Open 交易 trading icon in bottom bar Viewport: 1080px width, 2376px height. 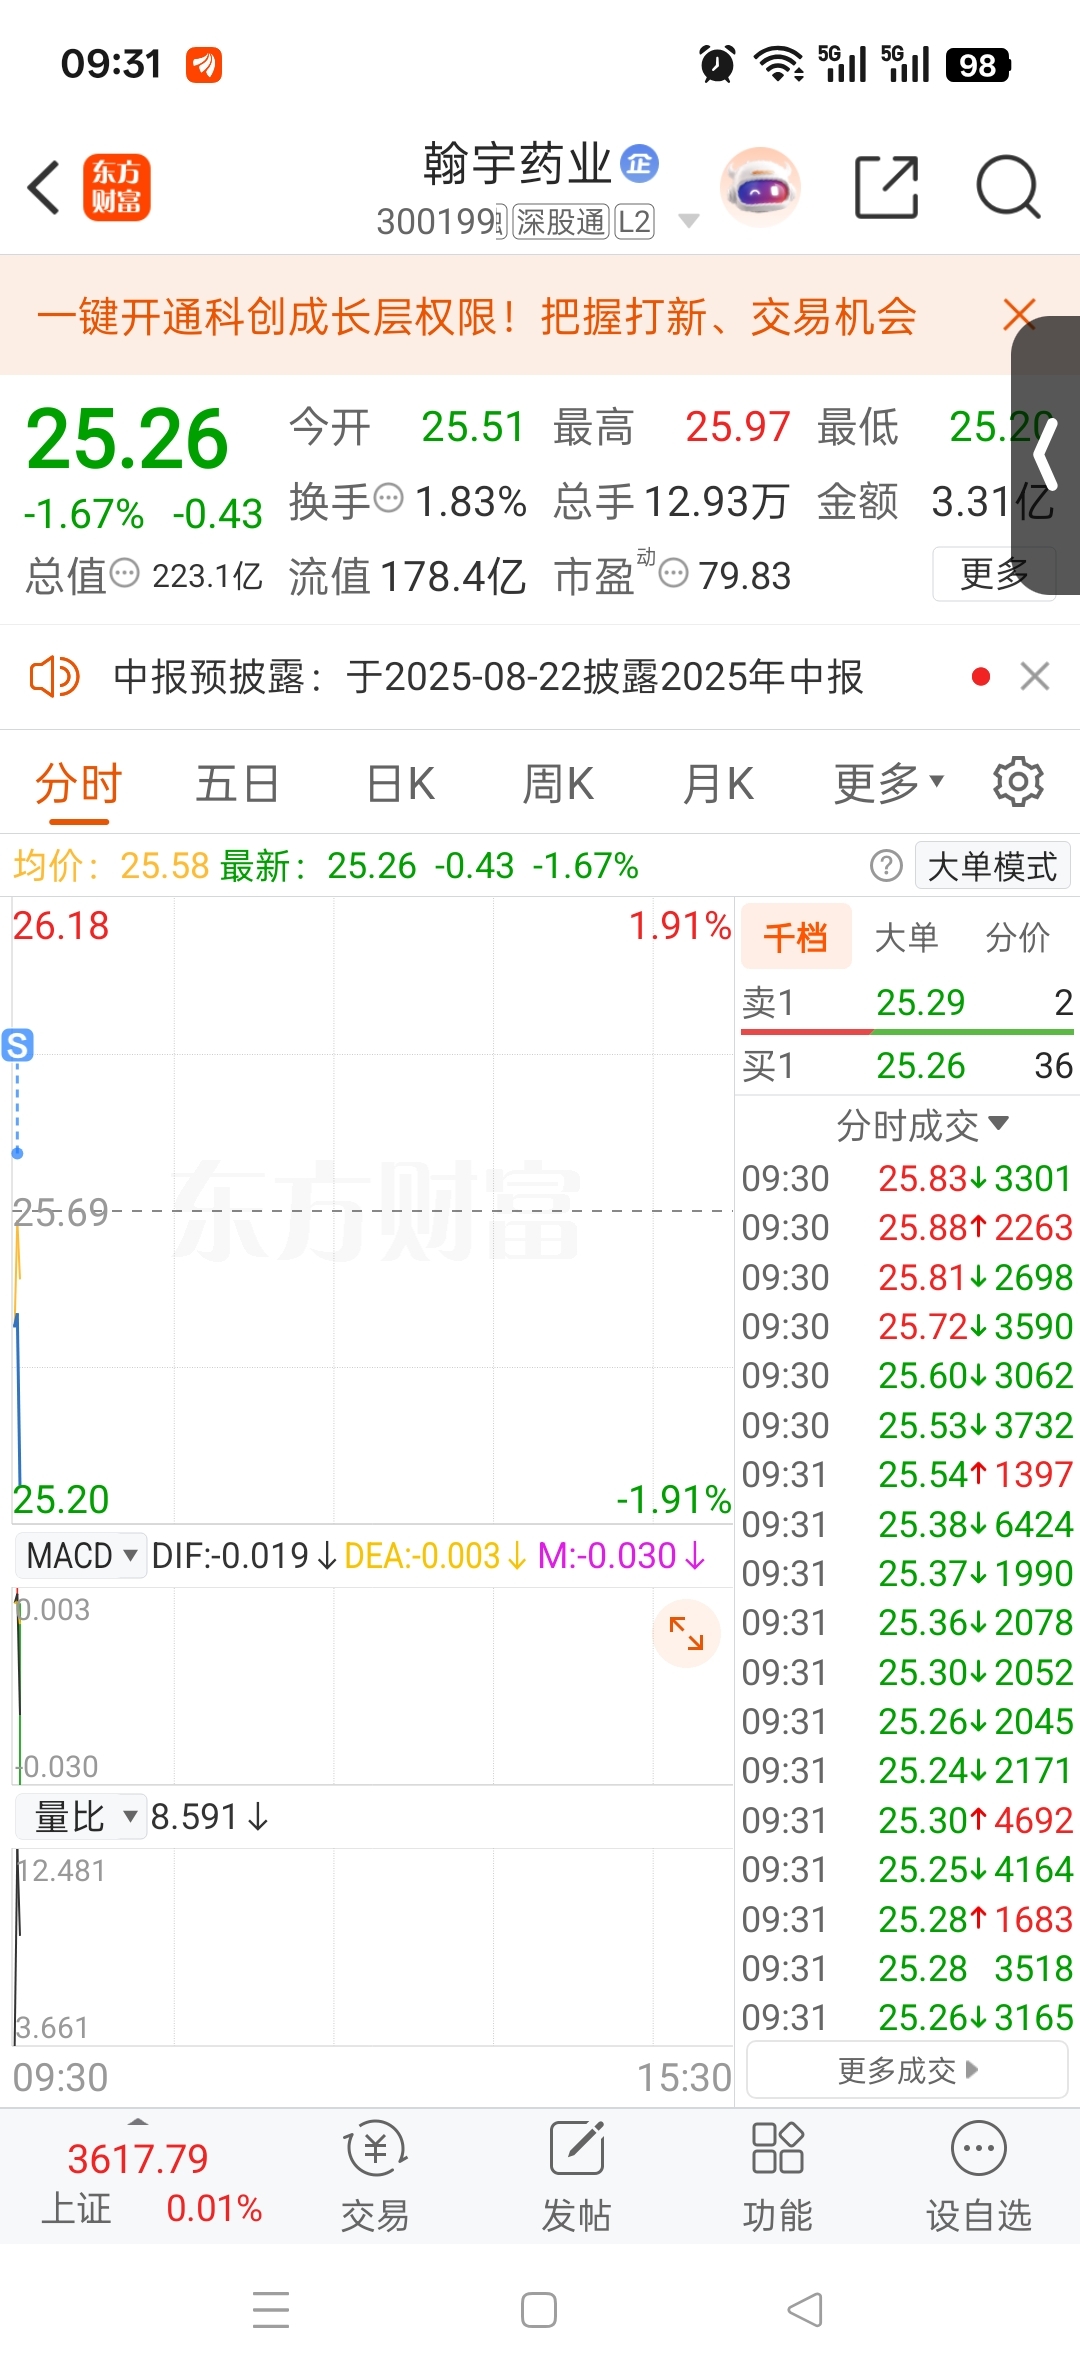click(375, 2176)
